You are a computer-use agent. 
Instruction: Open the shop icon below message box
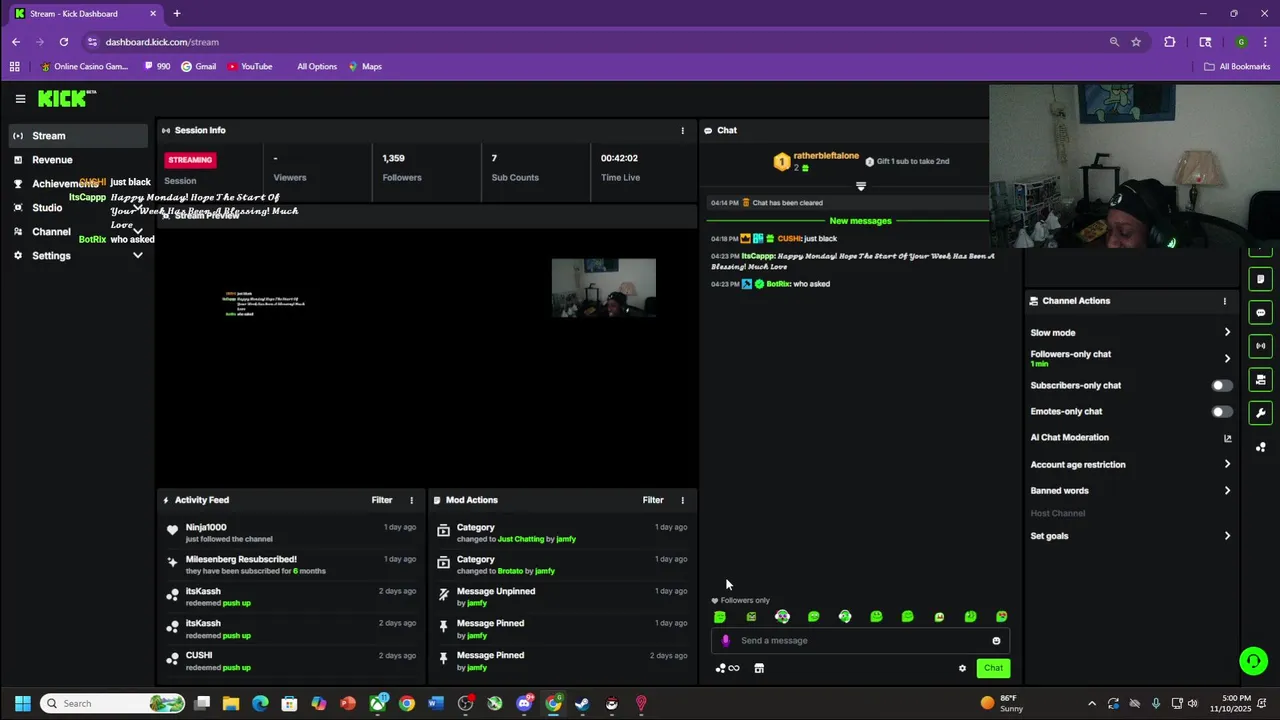click(x=759, y=668)
